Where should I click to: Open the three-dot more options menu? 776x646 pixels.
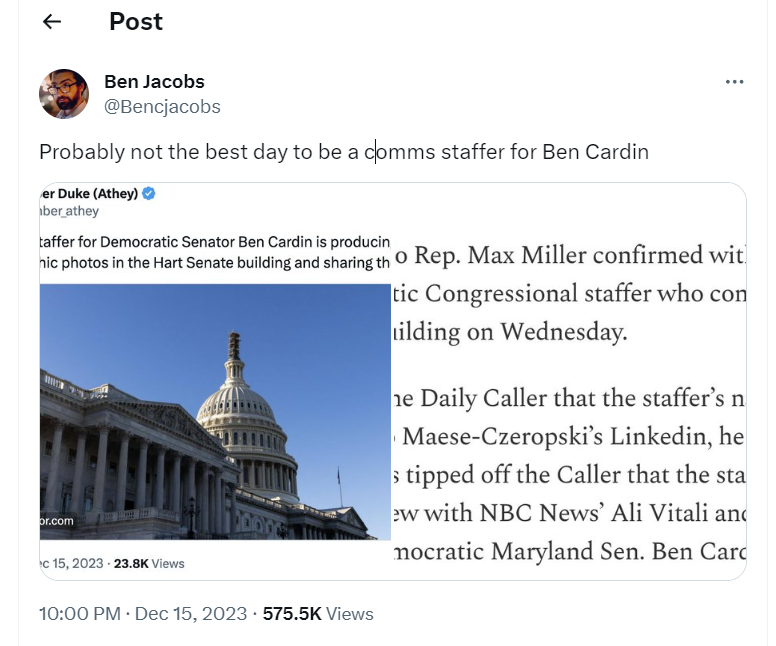point(734,82)
